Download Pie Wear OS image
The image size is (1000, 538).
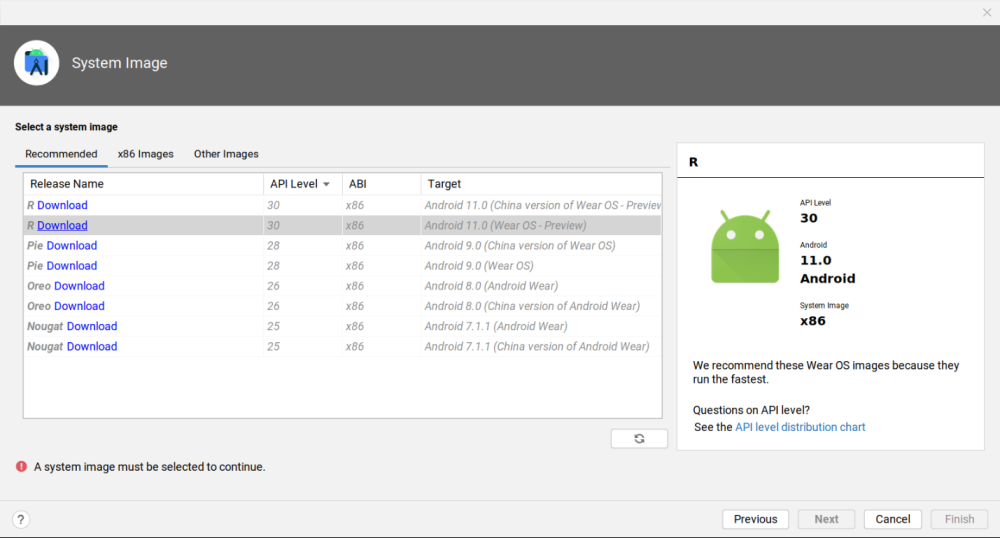pyautogui.click(x=72, y=266)
